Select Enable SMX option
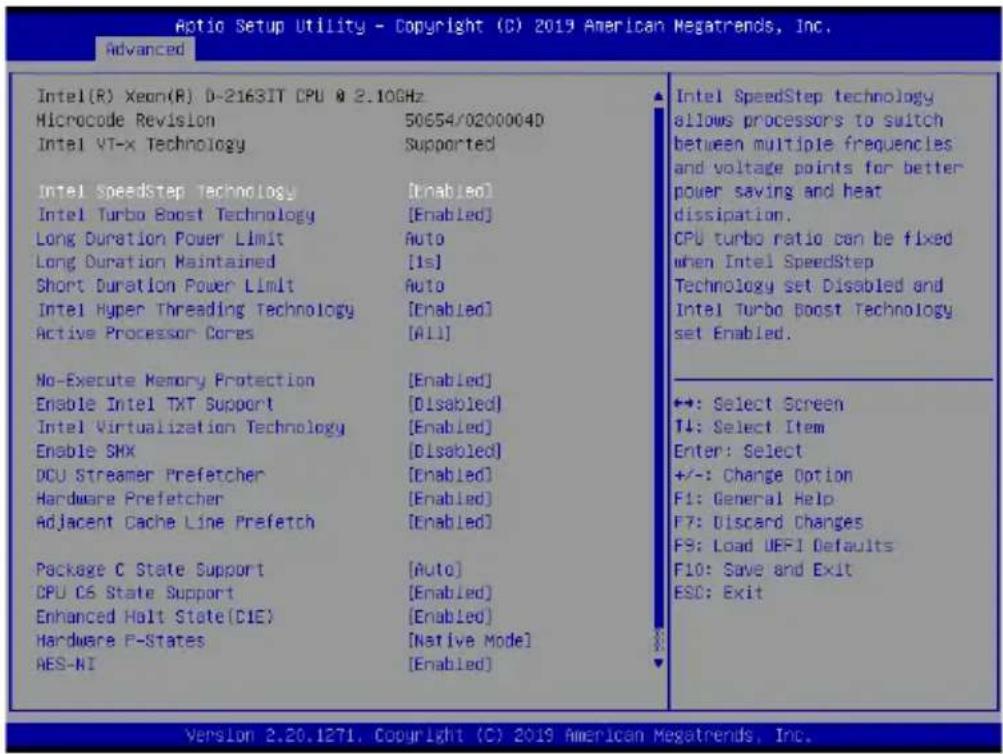Image resolution: width=1003 pixels, height=754 pixels. click(86, 451)
